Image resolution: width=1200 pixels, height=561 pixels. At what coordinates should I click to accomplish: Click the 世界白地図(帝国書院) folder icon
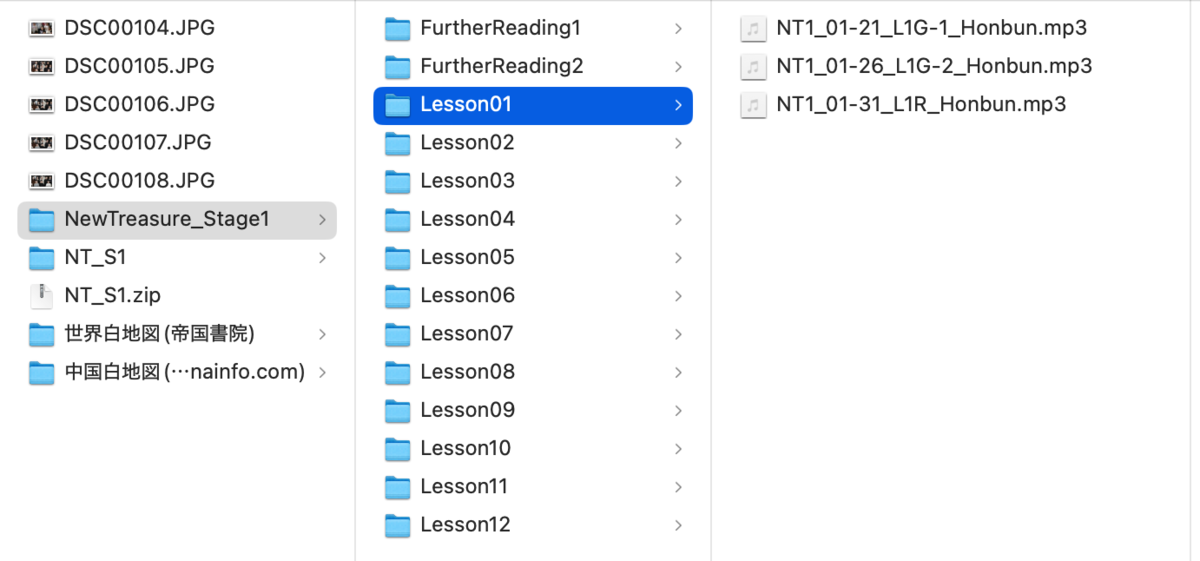pos(41,333)
